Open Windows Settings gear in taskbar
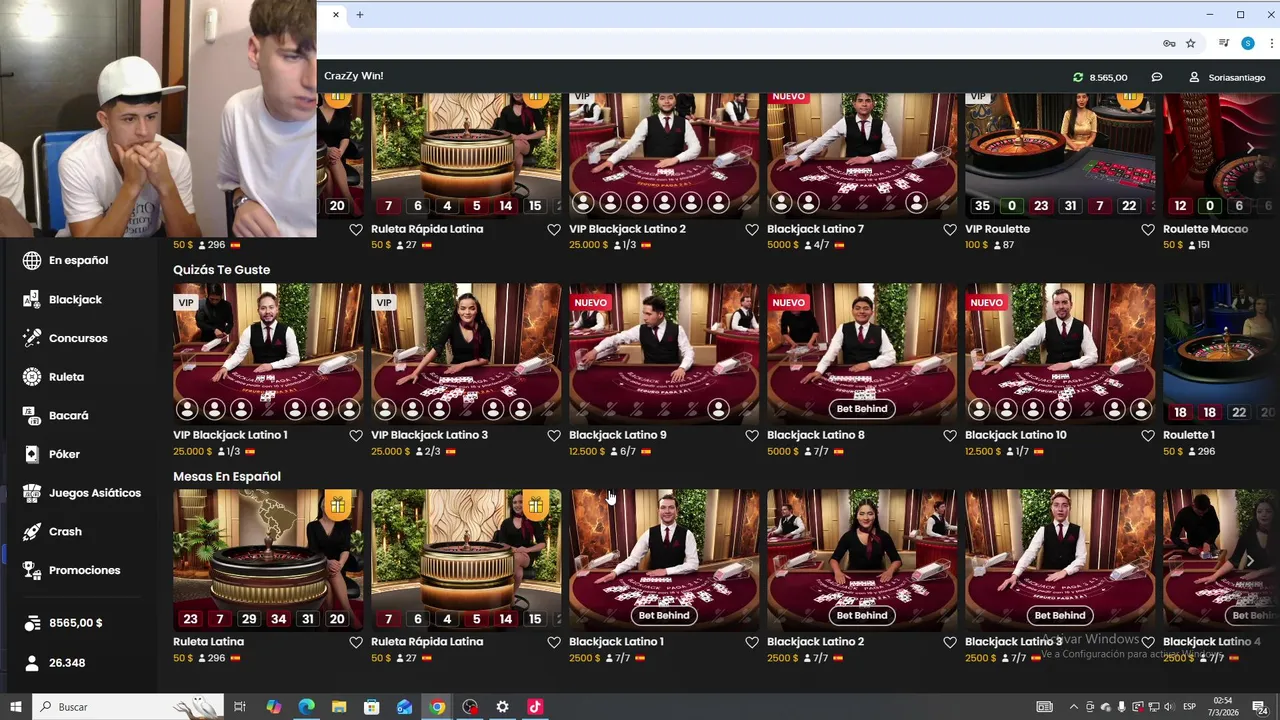1280x720 pixels. pyautogui.click(x=503, y=707)
